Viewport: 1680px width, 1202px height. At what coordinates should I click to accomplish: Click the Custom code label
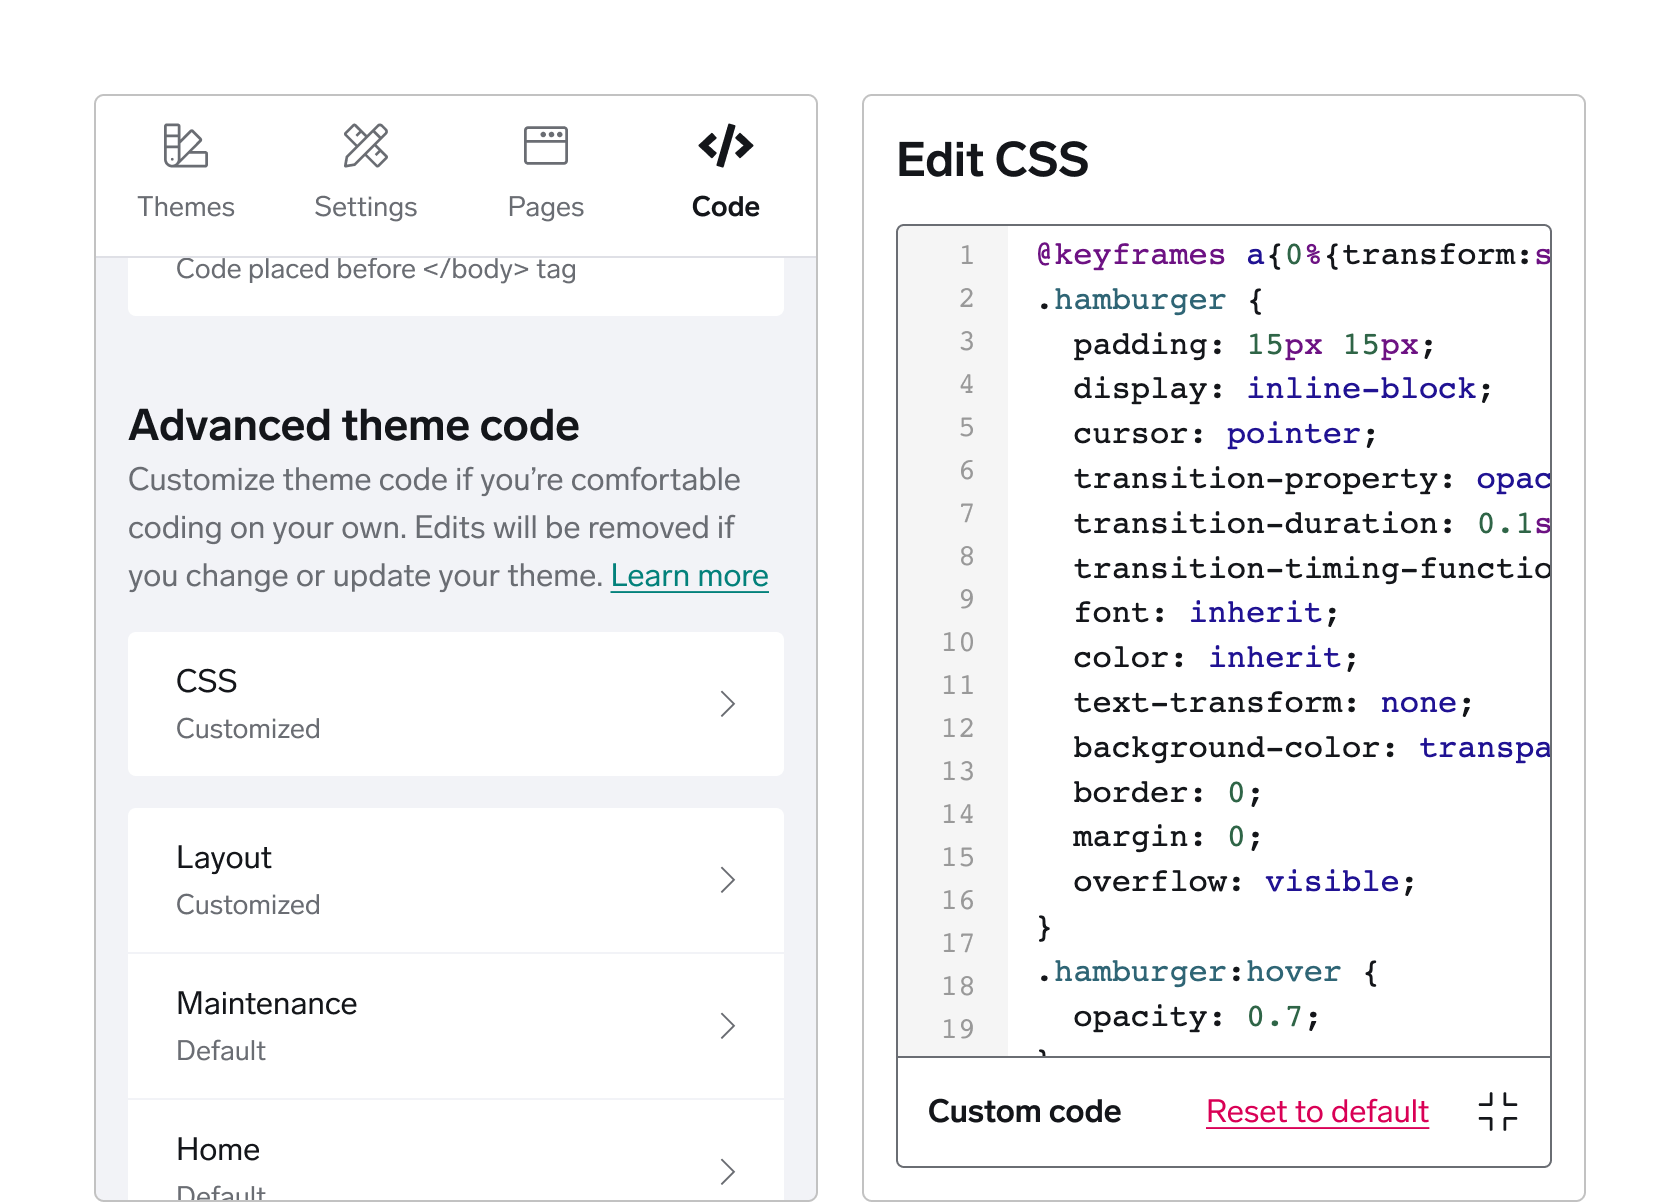1024,1111
